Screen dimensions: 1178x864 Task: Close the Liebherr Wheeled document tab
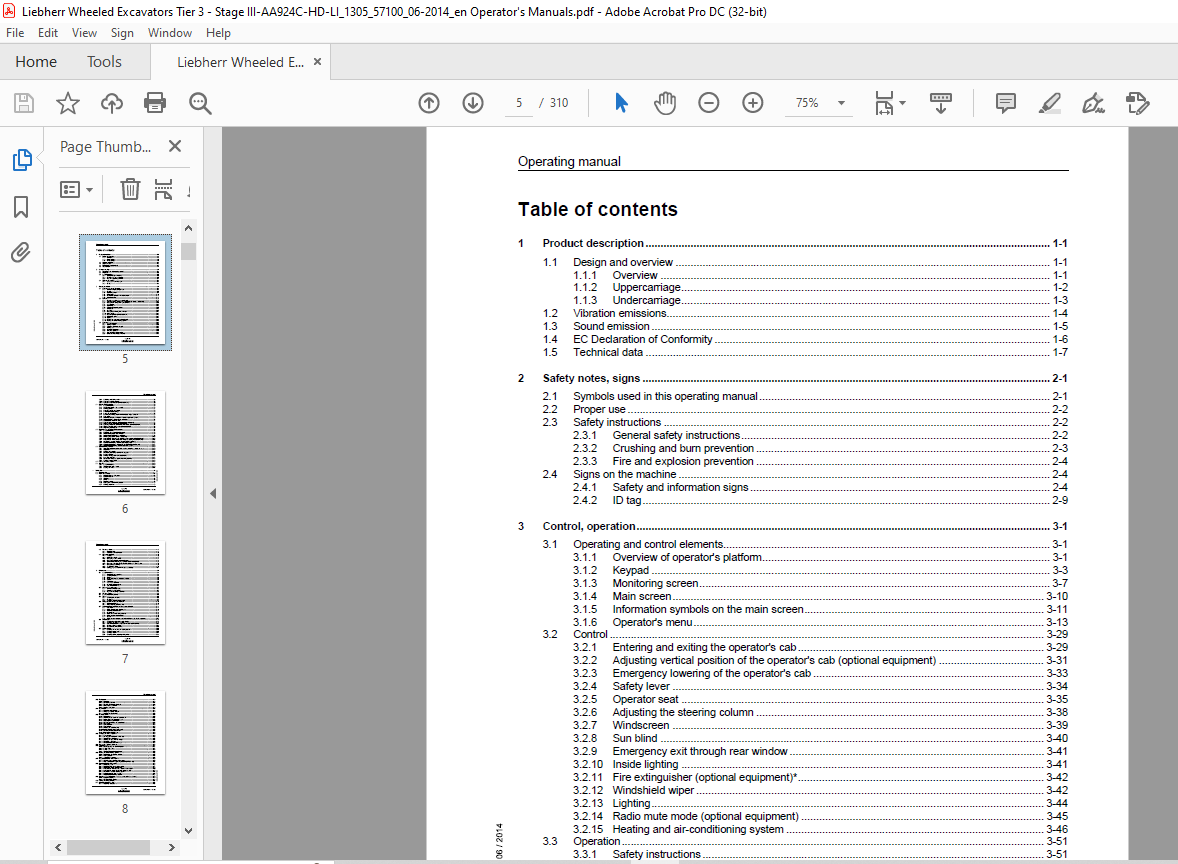coord(318,62)
